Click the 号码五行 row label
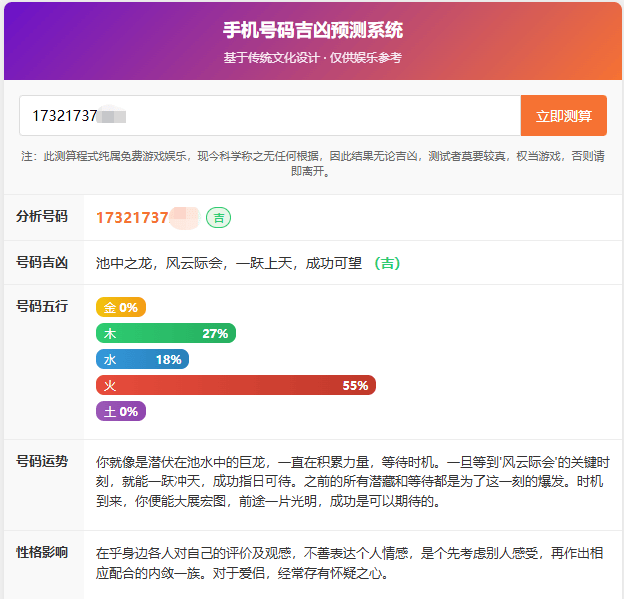Viewport: 624px width, 599px height. click(42, 306)
